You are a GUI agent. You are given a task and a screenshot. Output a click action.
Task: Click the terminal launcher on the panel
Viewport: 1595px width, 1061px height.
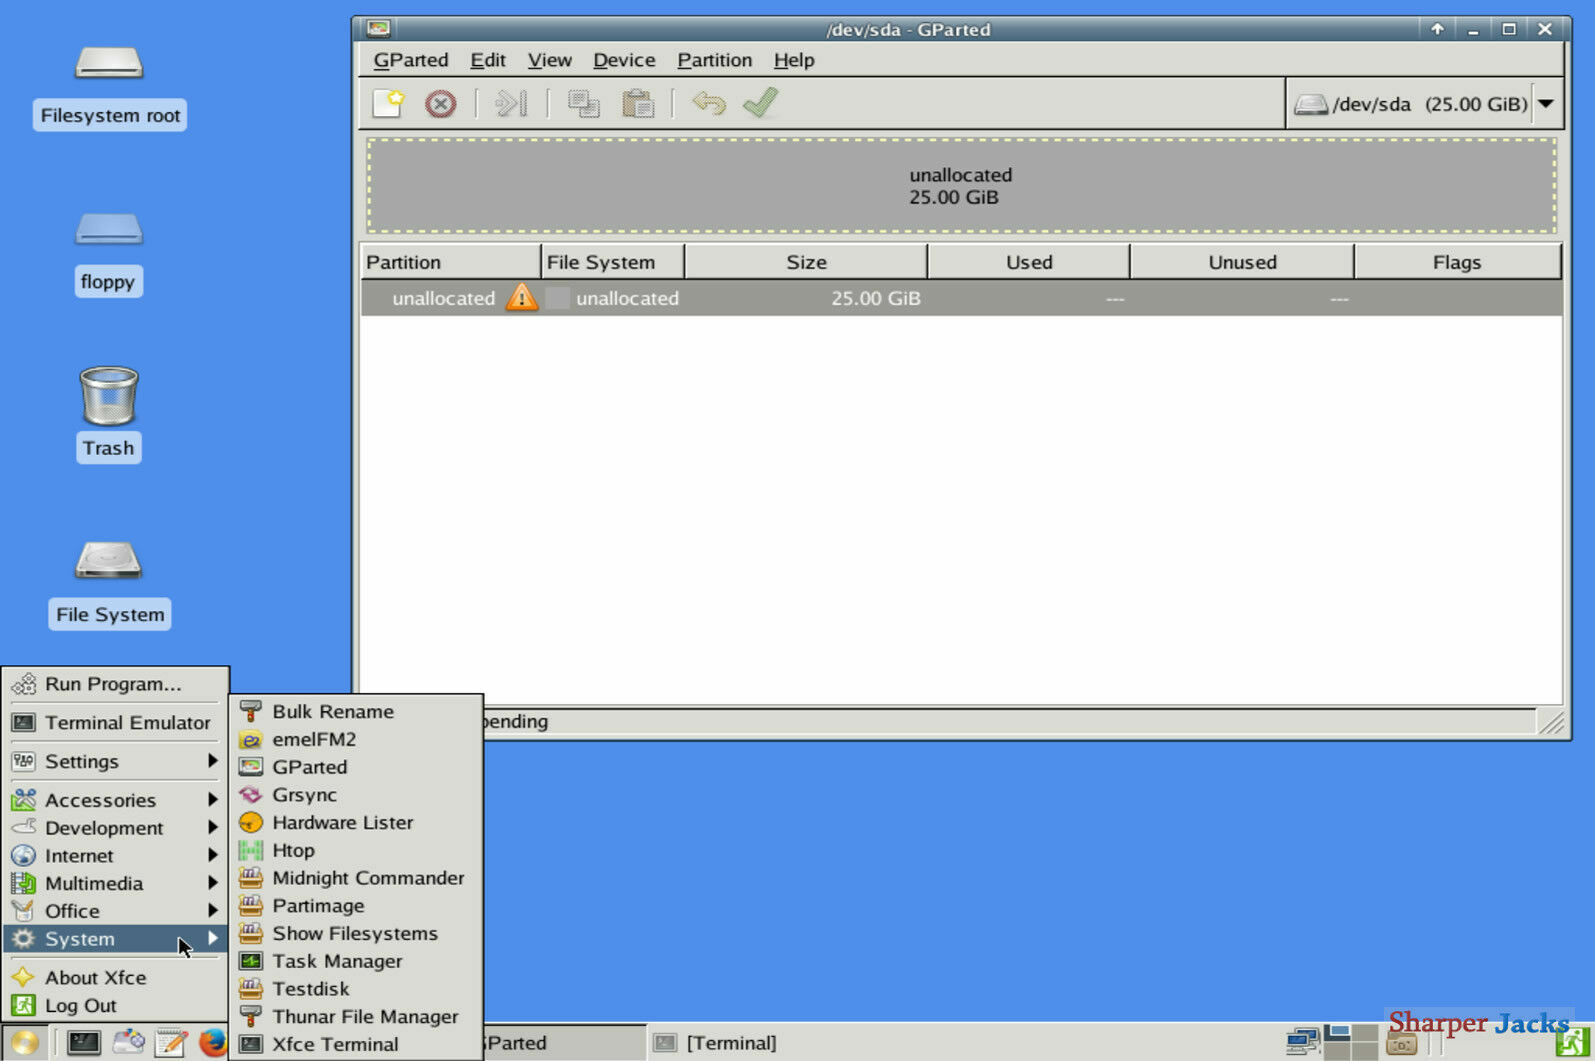click(x=83, y=1043)
